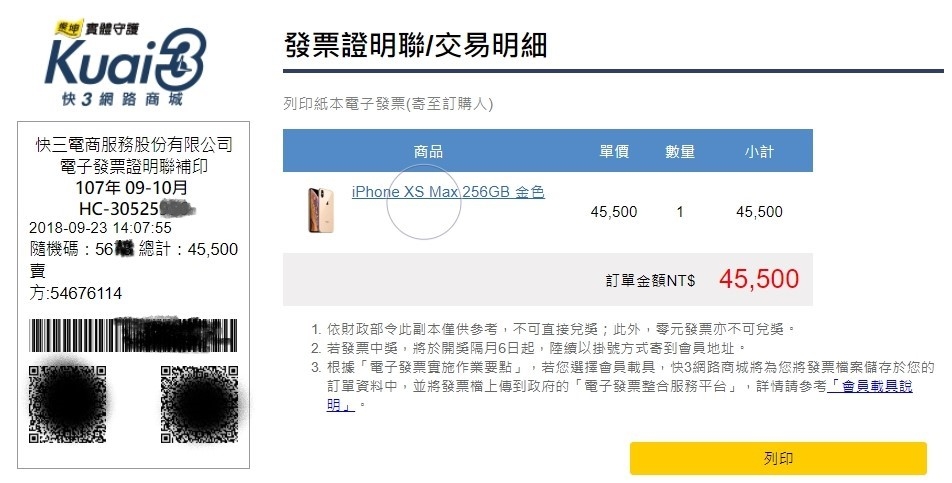The image size is (952, 483).
Task: Click the Kuai3 logo at top left
Action: coord(124,62)
